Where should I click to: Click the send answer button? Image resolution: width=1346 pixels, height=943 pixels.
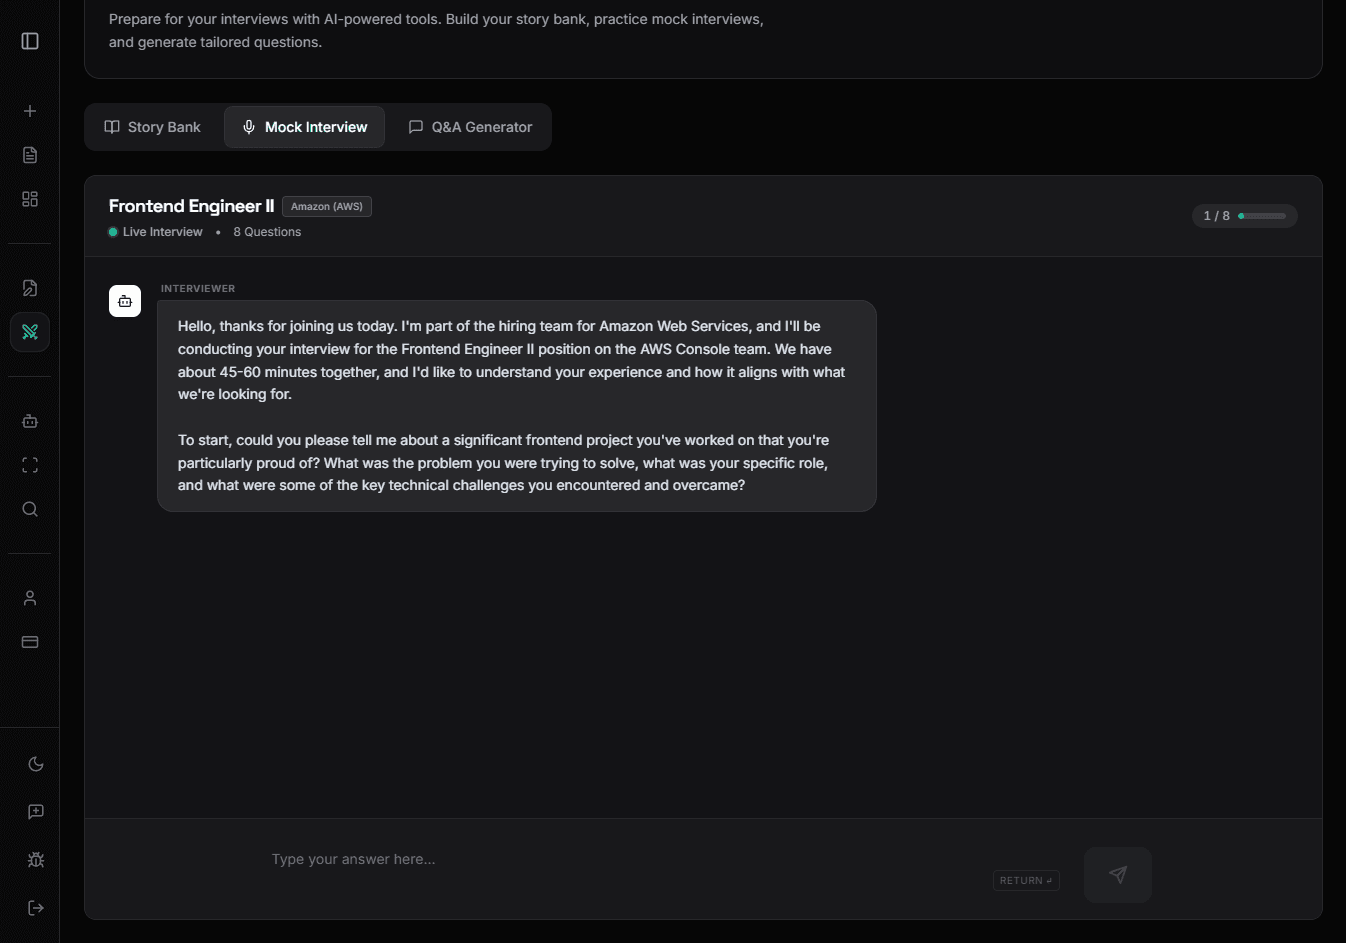click(1117, 875)
